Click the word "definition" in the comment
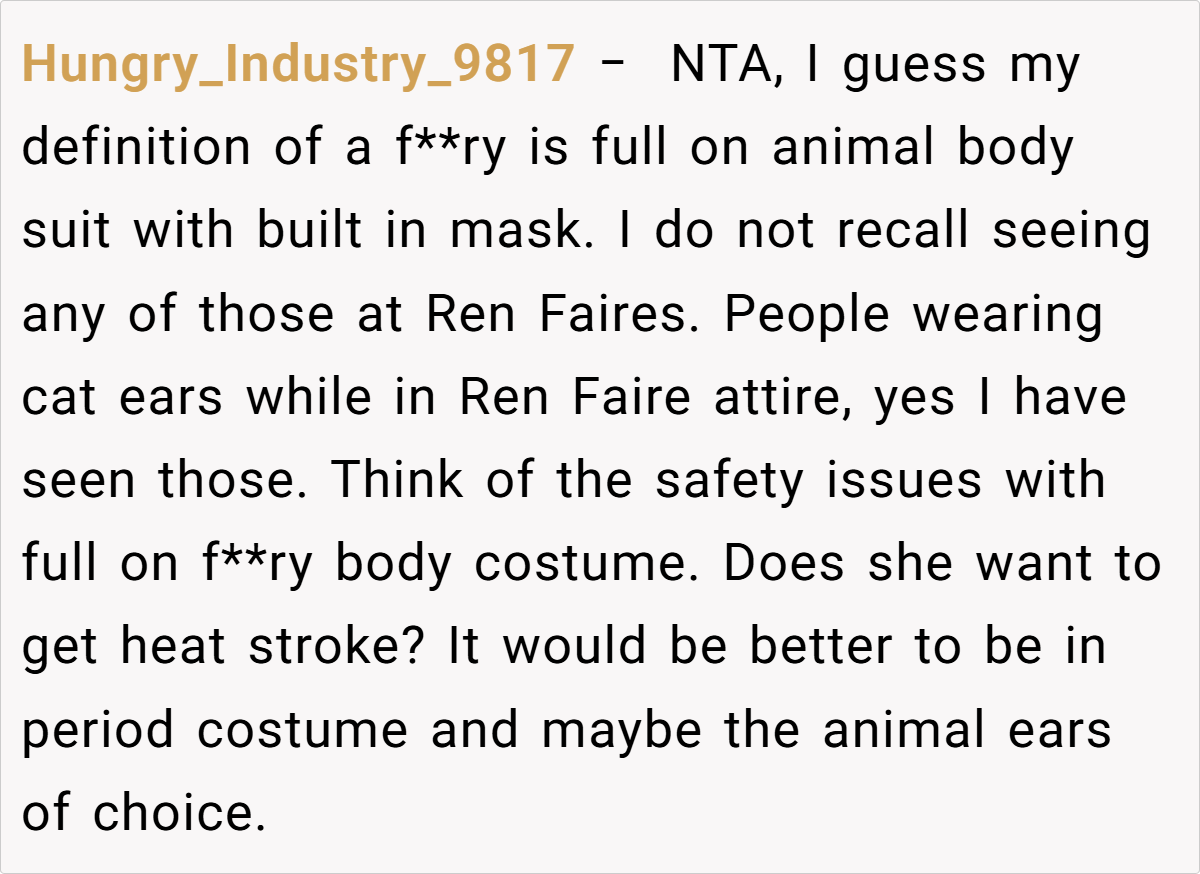 (x=136, y=149)
